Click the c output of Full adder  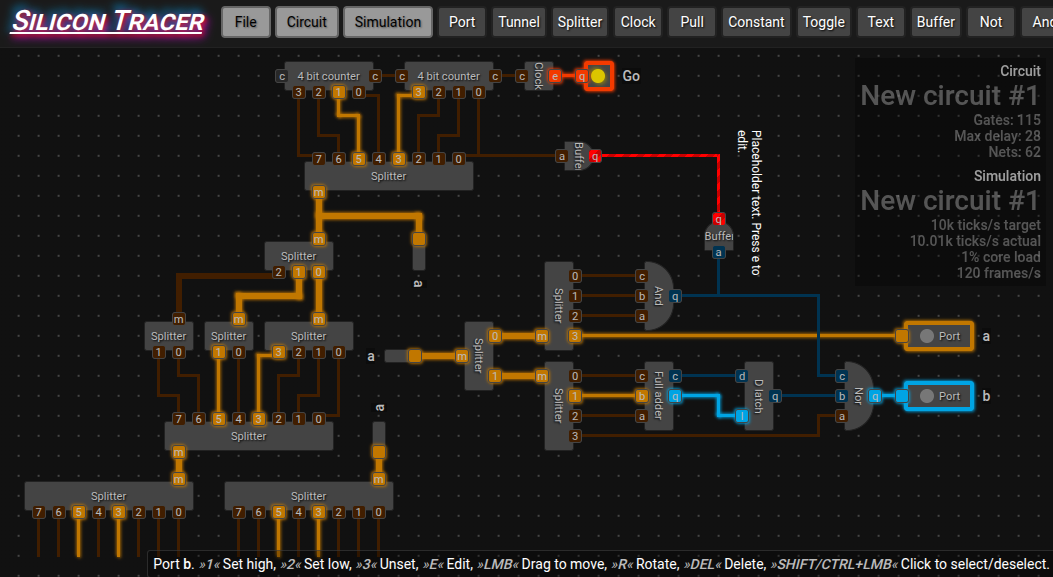[x=675, y=376]
